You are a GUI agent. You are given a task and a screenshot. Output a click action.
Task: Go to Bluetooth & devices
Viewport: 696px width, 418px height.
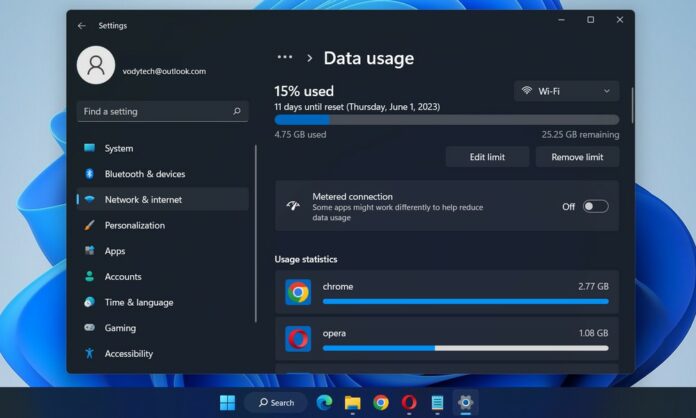point(162,174)
